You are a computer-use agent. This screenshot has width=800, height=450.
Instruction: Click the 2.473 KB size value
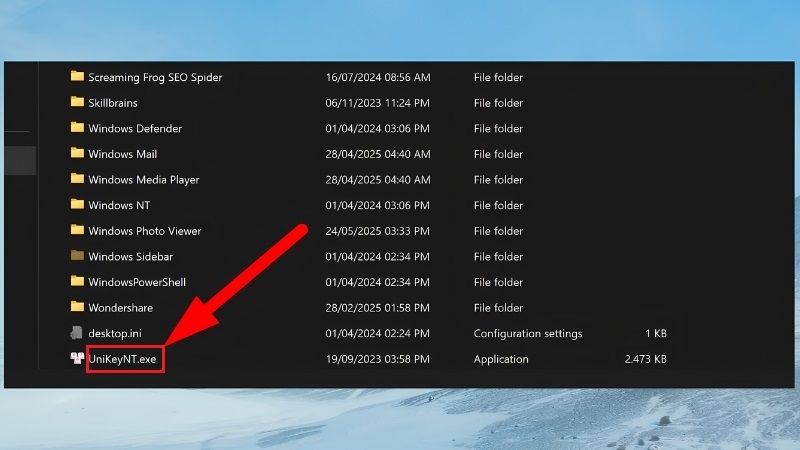[646, 359]
